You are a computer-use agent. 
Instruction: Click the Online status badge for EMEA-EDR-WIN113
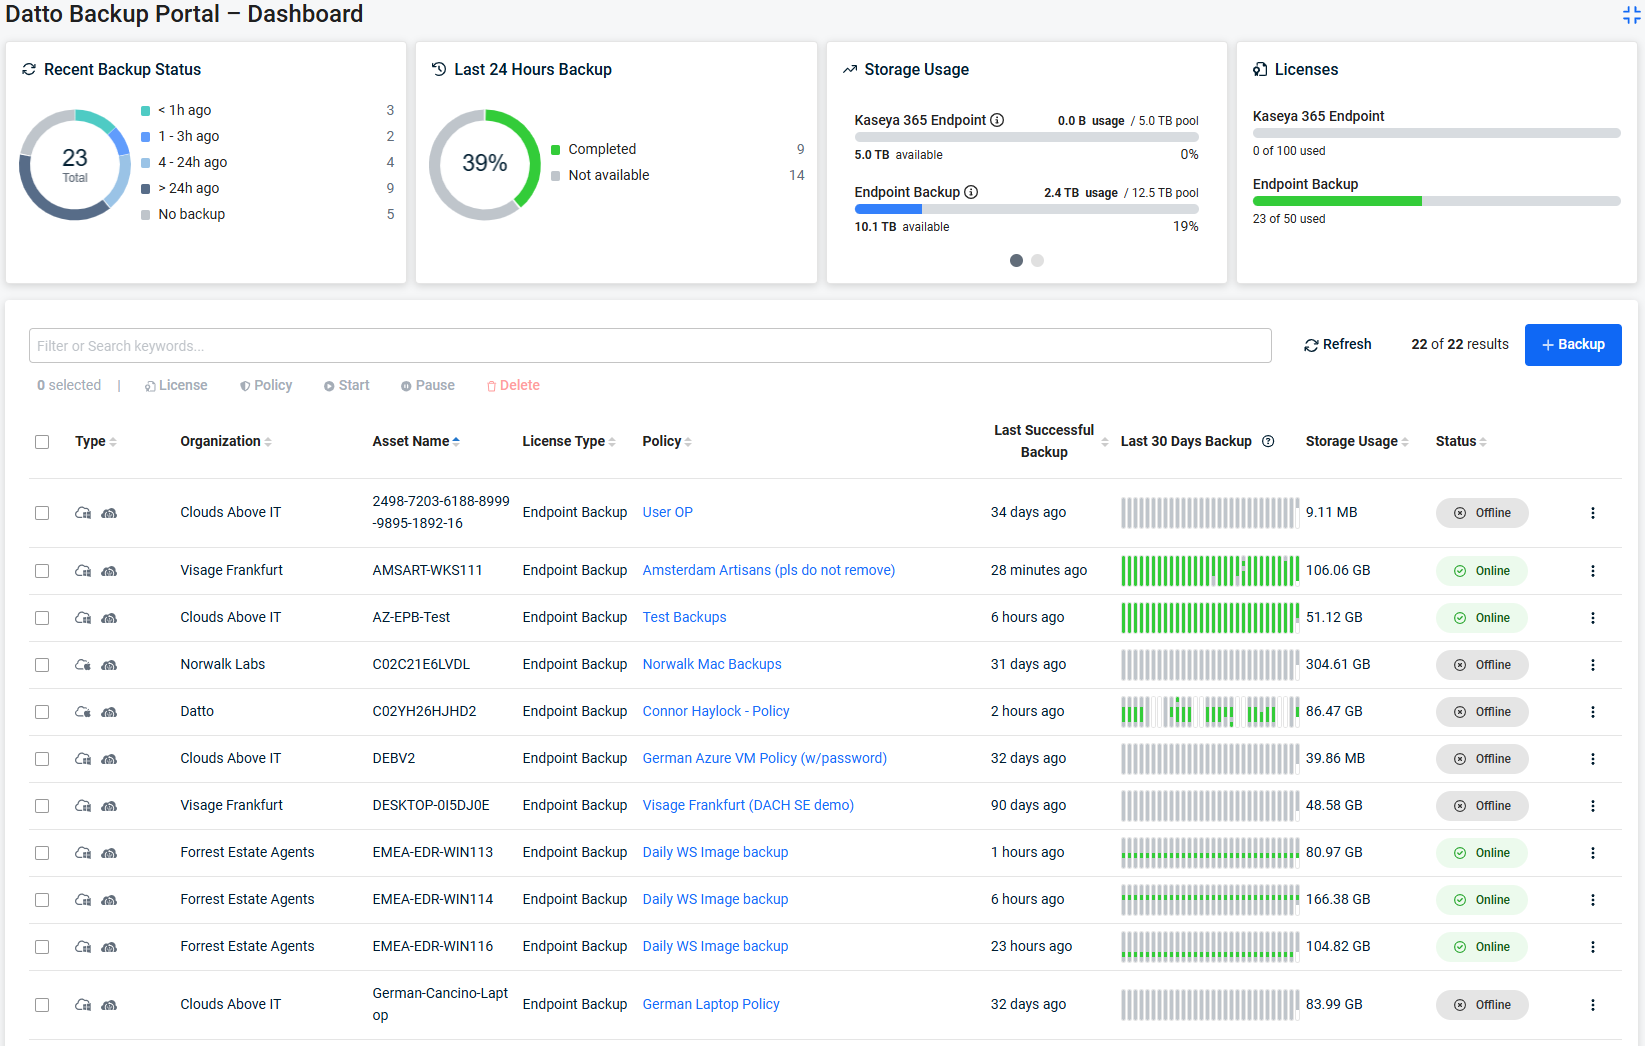[x=1482, y=853]
